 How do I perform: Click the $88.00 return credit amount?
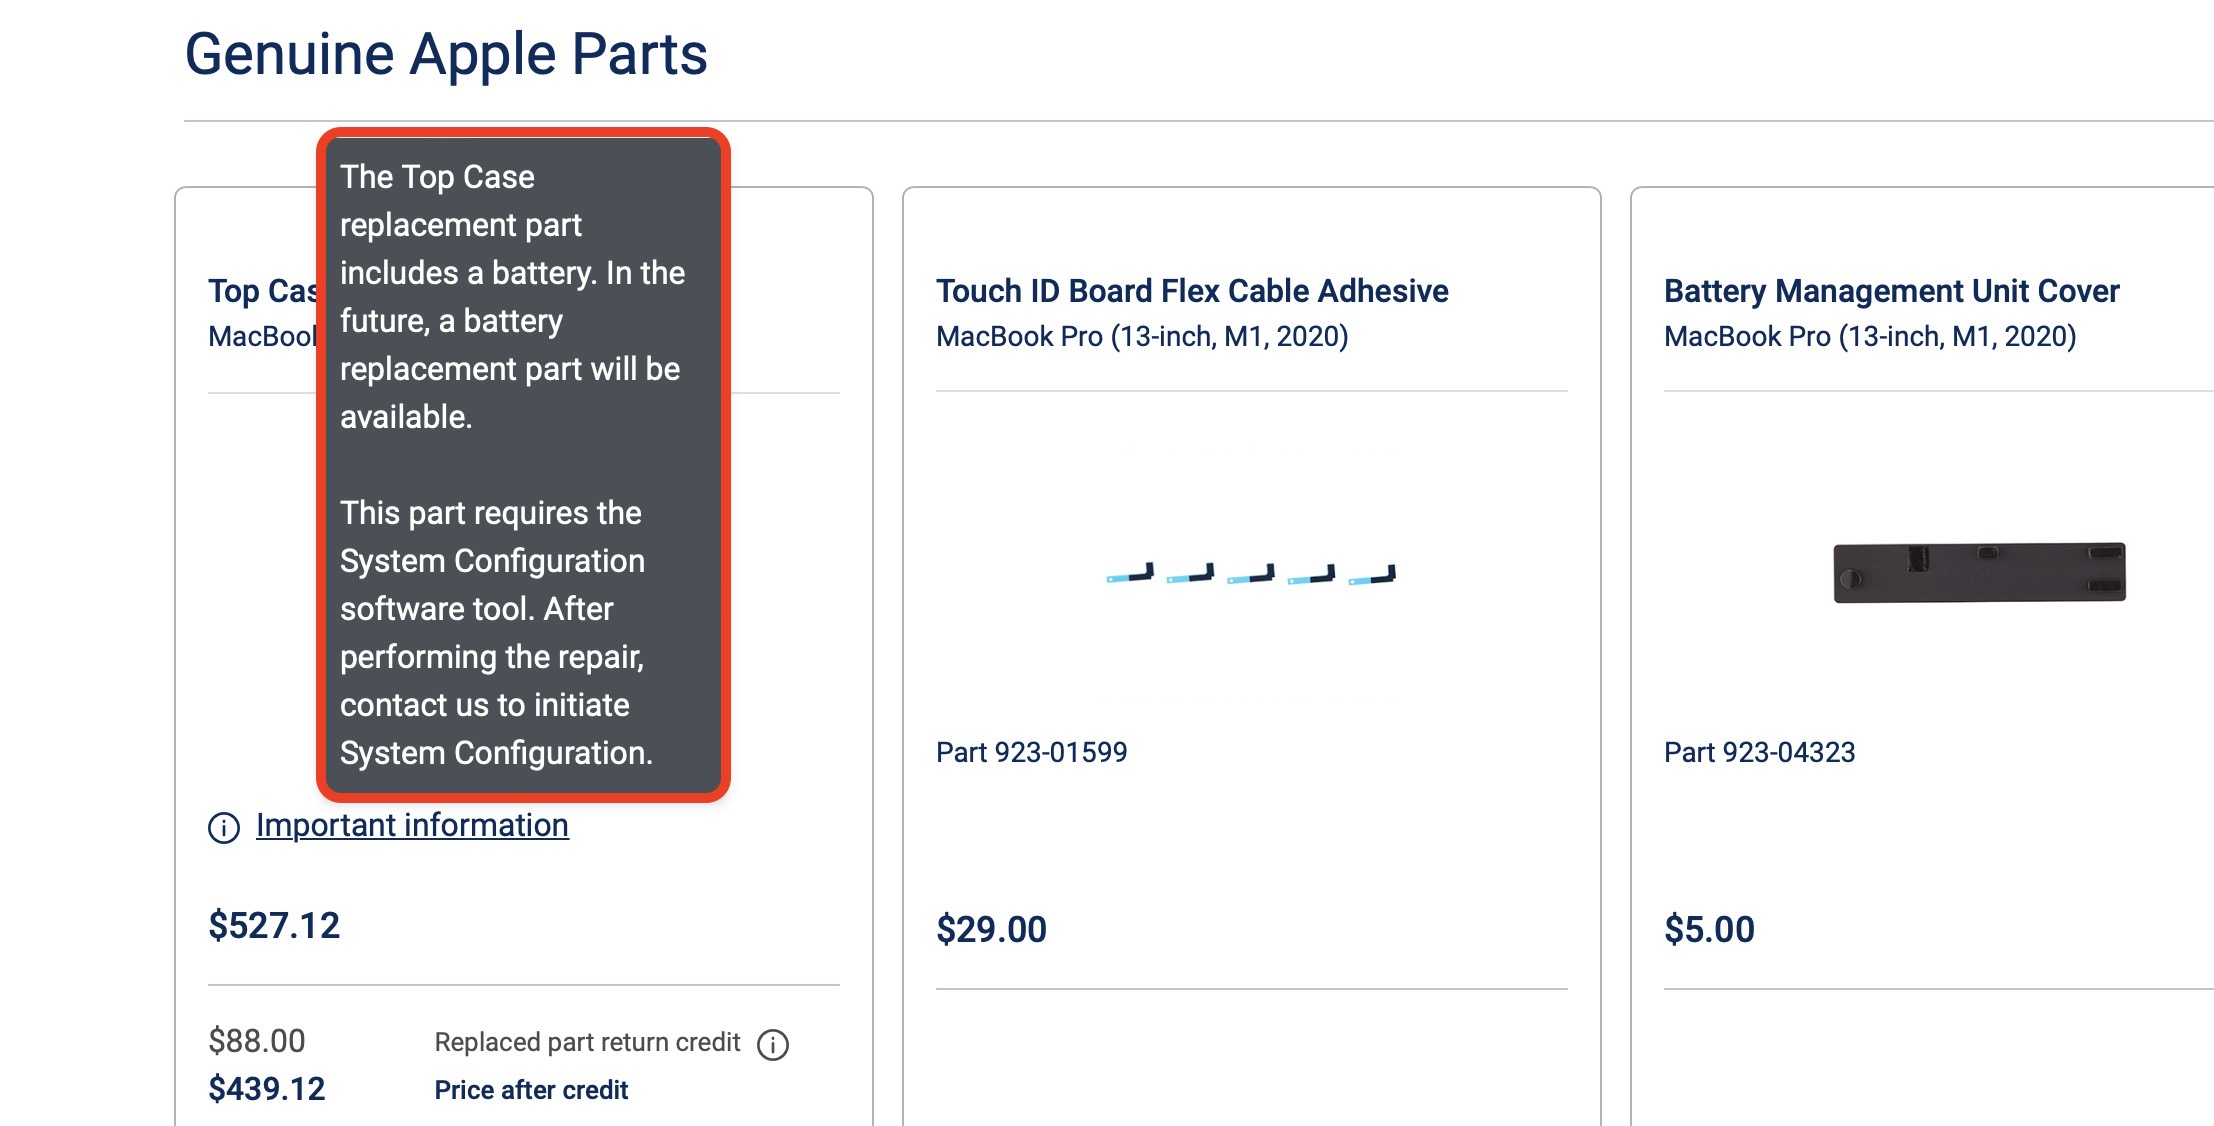click(257, 1041)
